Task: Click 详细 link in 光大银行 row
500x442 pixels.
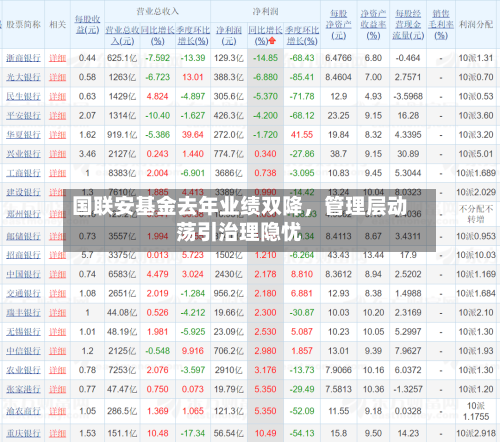Action: [57, 77]
